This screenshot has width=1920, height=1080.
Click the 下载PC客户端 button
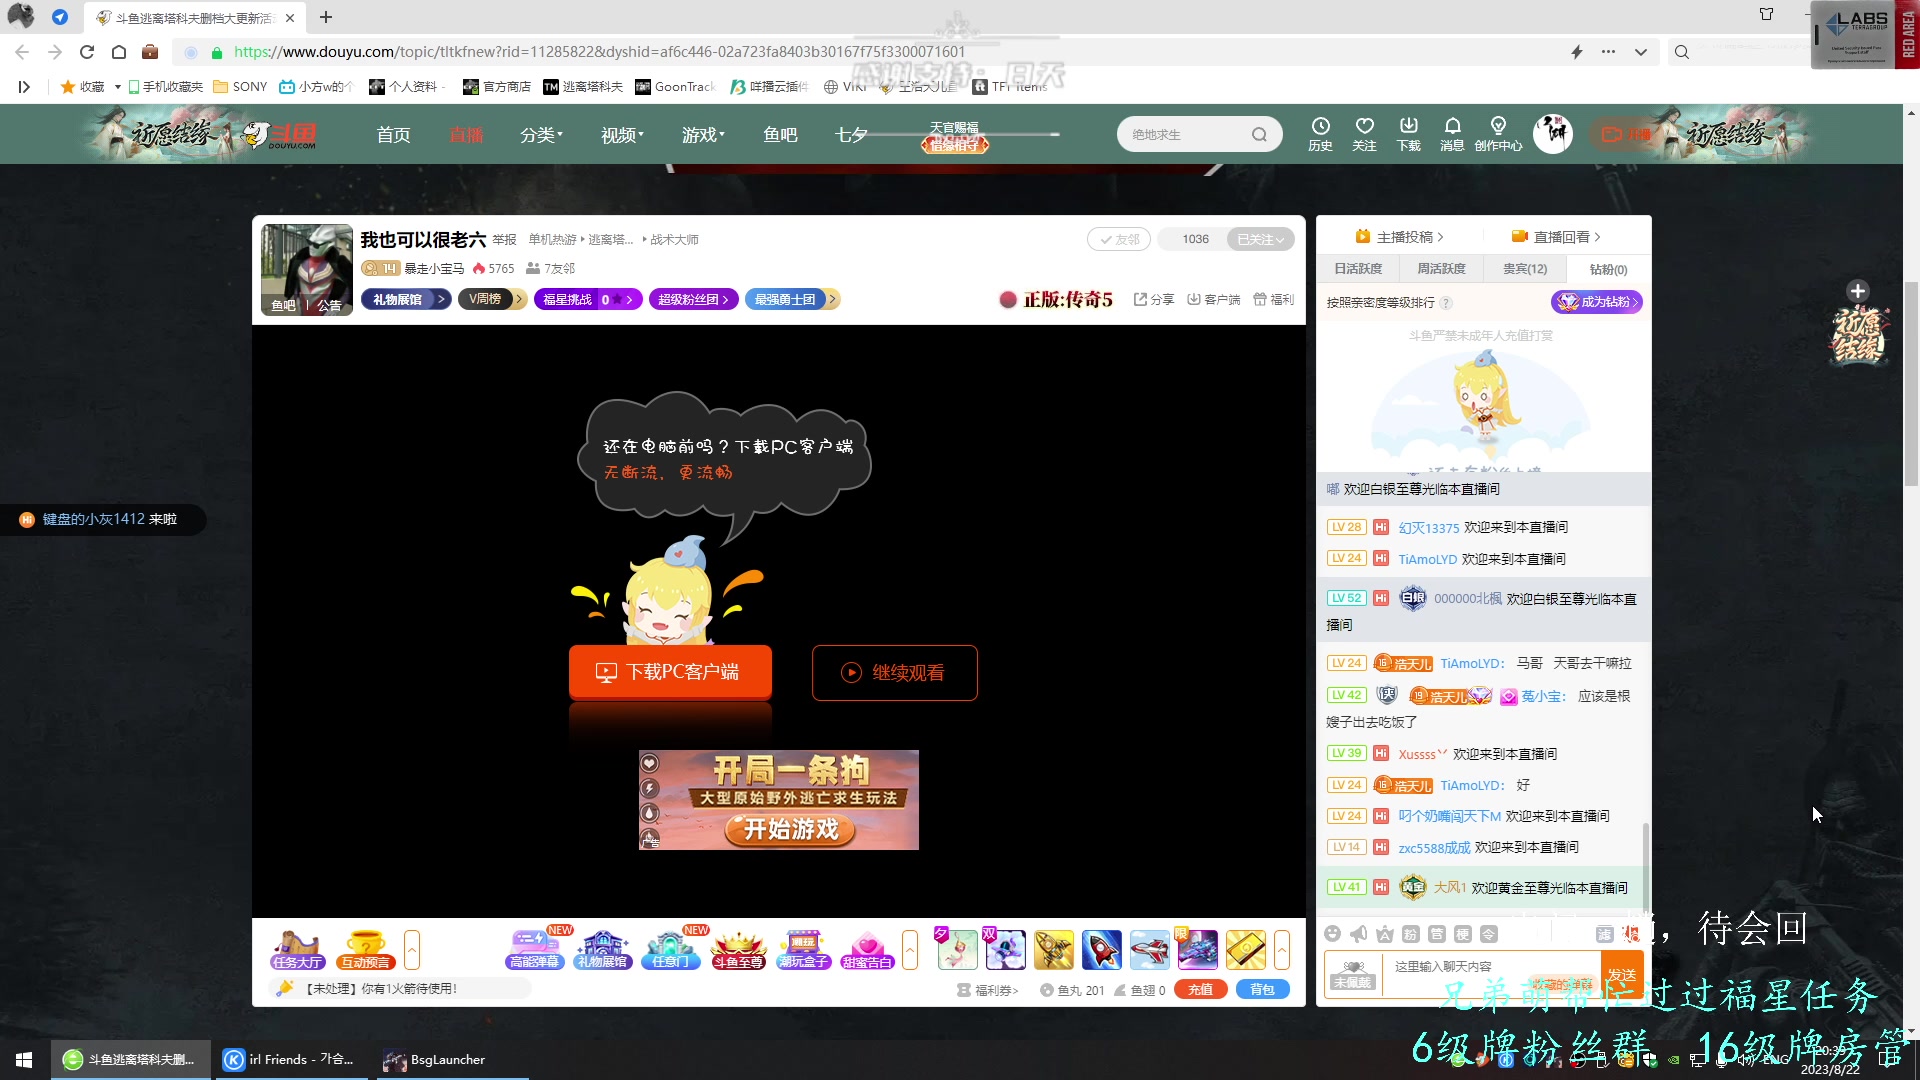(x=670, y=672)
